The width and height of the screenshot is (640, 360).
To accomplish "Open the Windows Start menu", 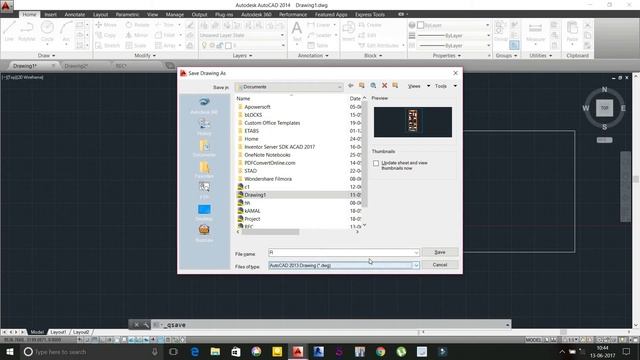I will click(x=10, y=351).
